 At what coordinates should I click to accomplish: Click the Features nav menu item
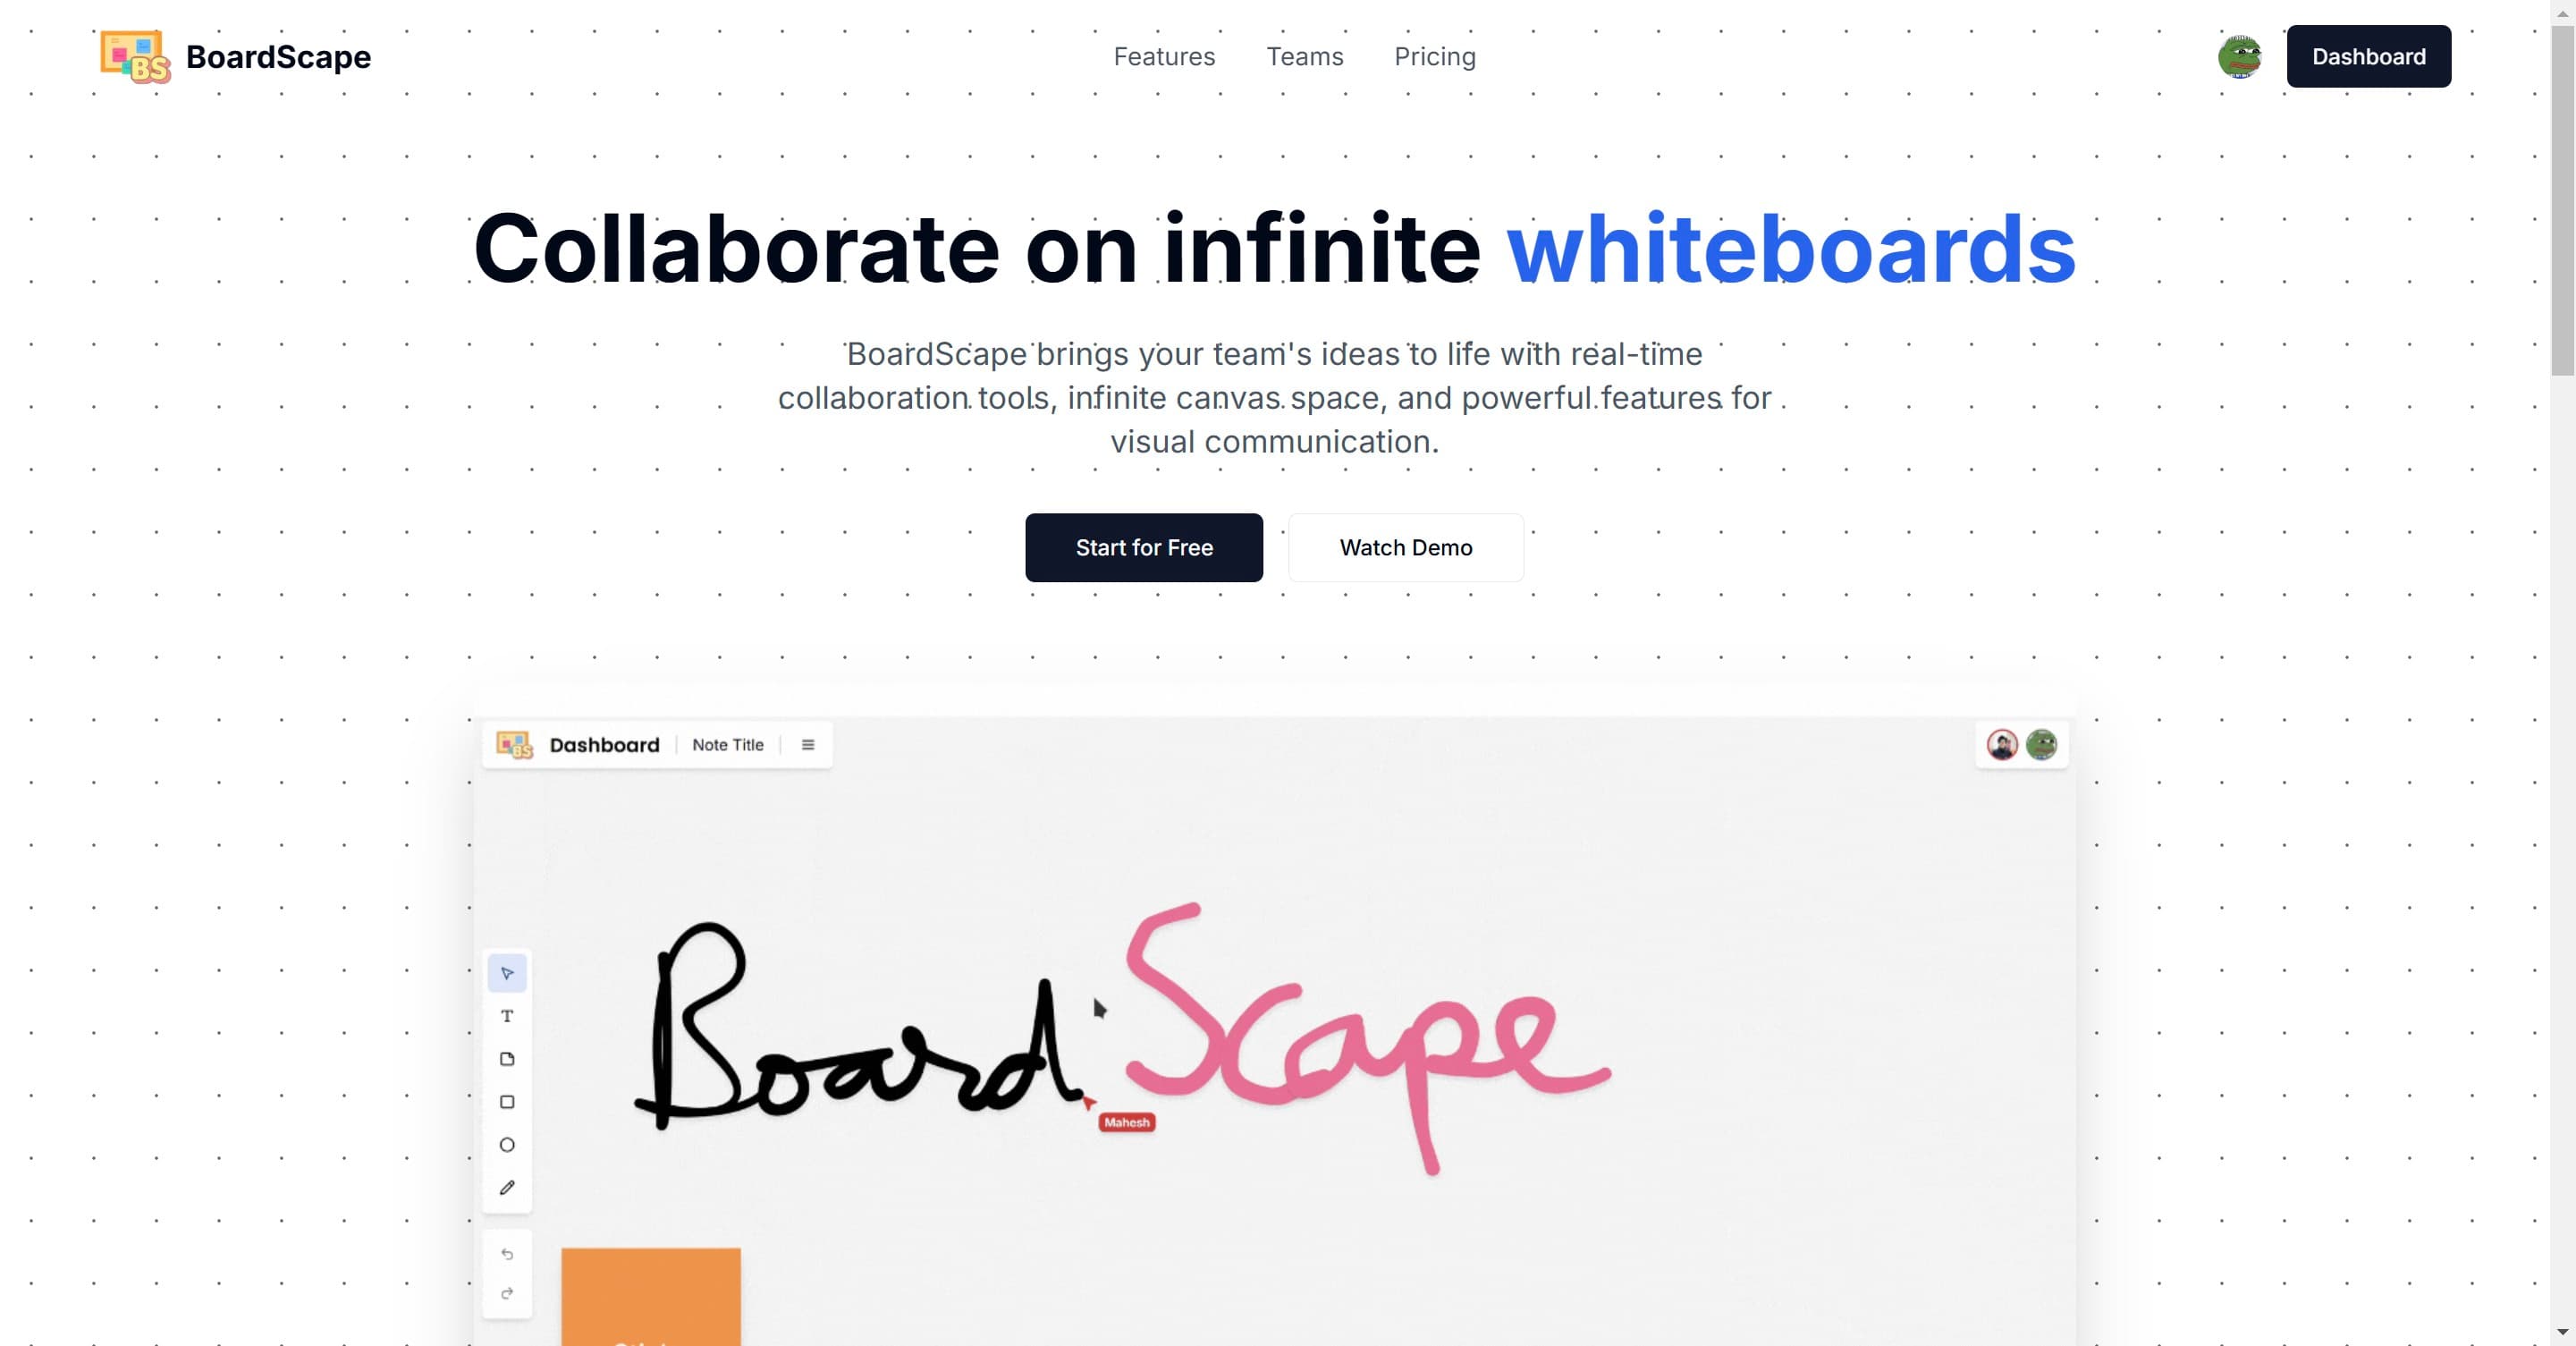coord(1163,55)
